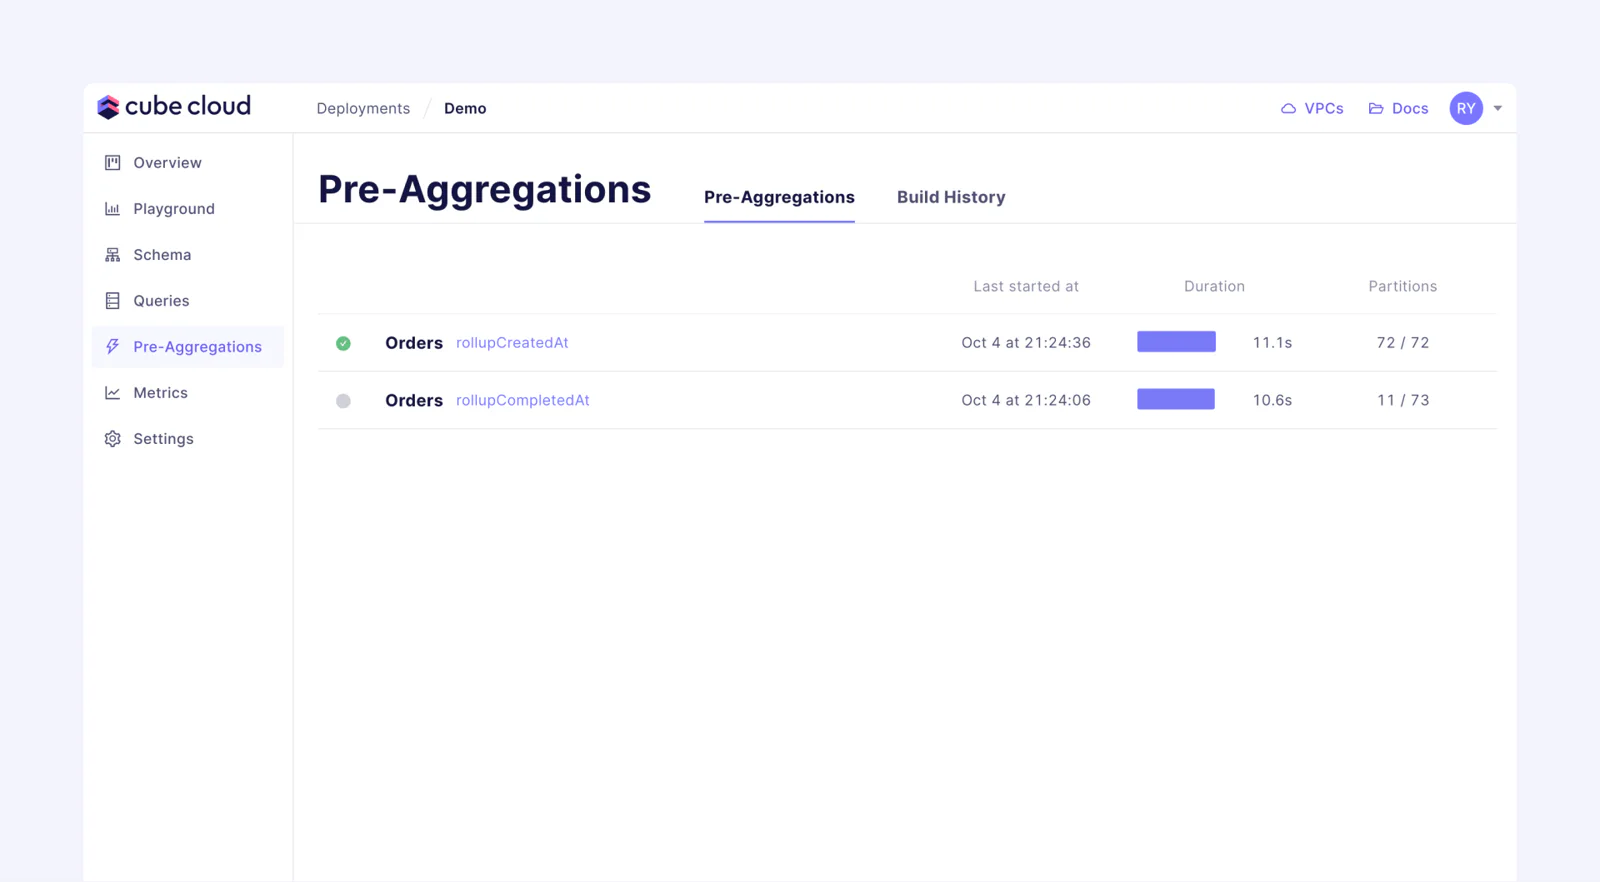Open the rollupCompletedAt pre-aggregation link
The width and height of the screenshot is (1600, 882).
coord(523,400)
